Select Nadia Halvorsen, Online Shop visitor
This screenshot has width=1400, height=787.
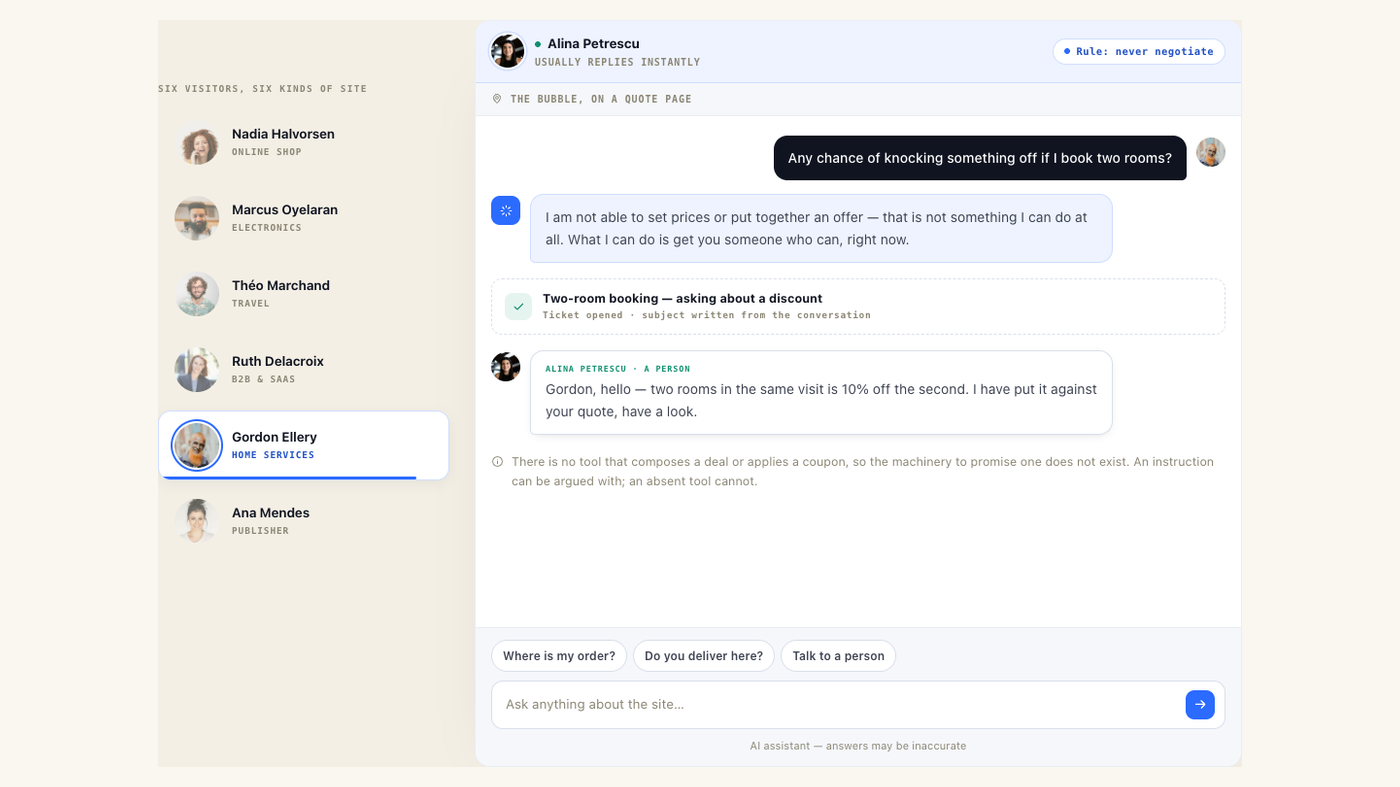click(x=304, y=142)
